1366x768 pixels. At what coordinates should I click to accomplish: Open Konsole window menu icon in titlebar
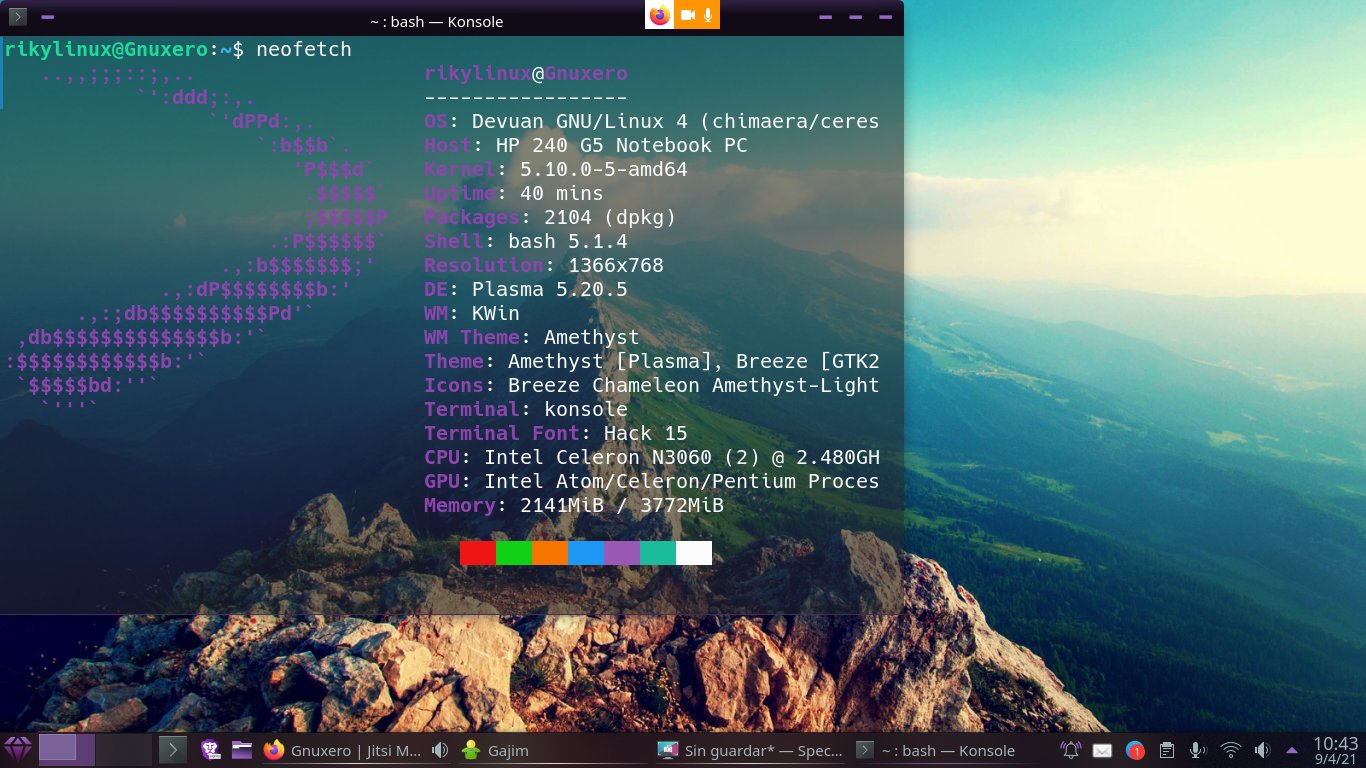(18, 17)
